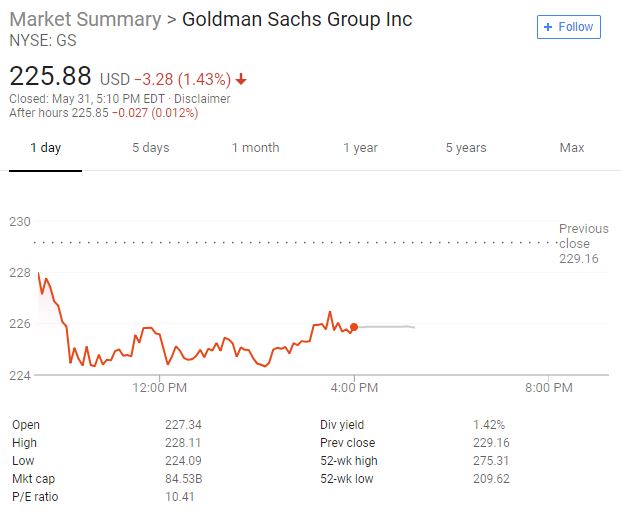The width and height of the screenshot is (621, 517).
Task: Click the 8:00 PM axis label
Action: pos(548,388)
